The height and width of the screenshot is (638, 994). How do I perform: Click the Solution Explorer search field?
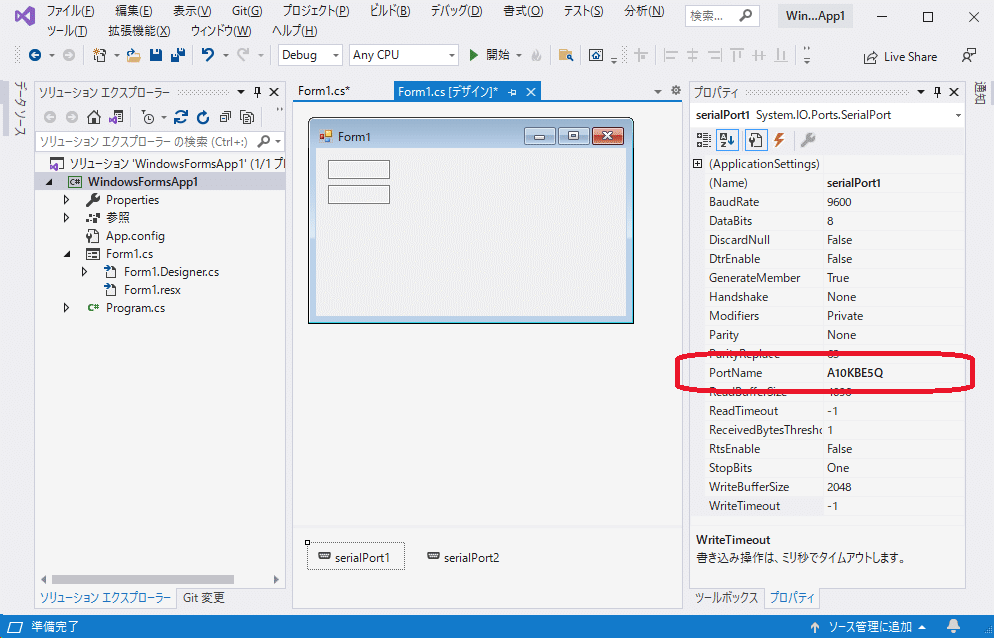point(146,141)
